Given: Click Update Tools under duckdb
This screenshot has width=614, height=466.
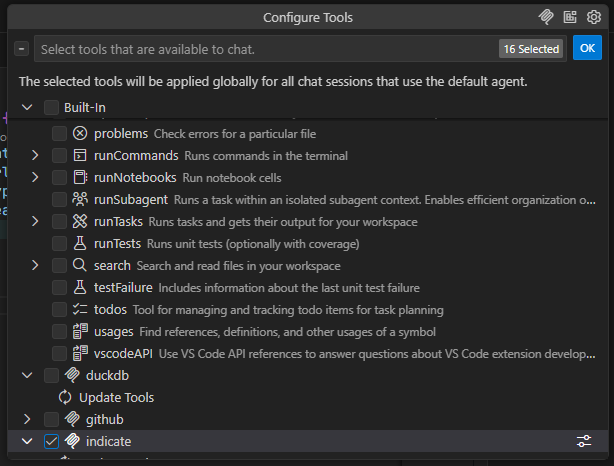Looking at the screenshot, I should pos(116,397).
